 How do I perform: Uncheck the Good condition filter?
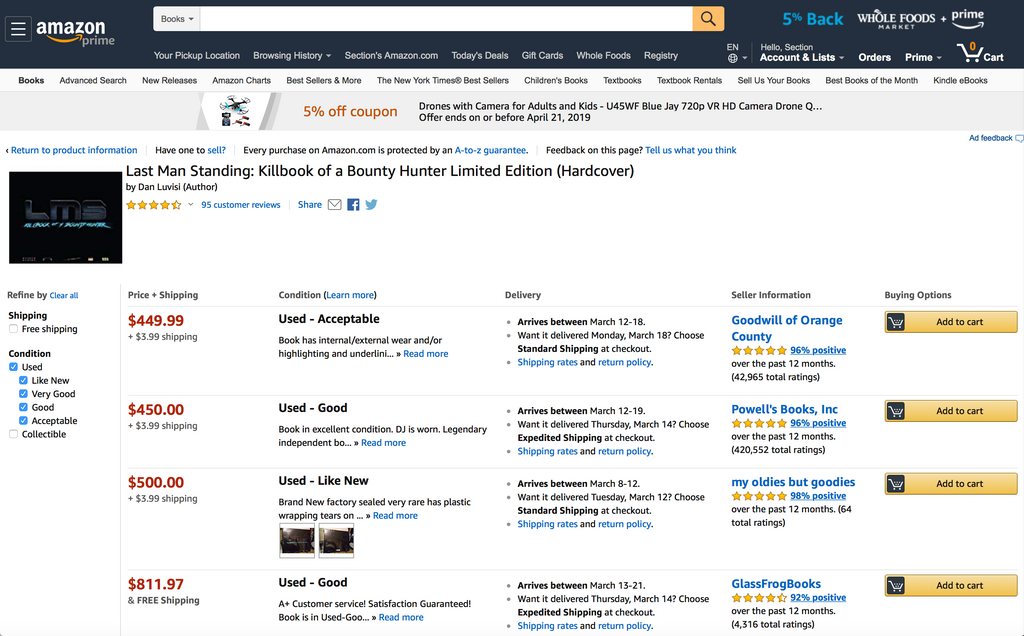(24, 407)
